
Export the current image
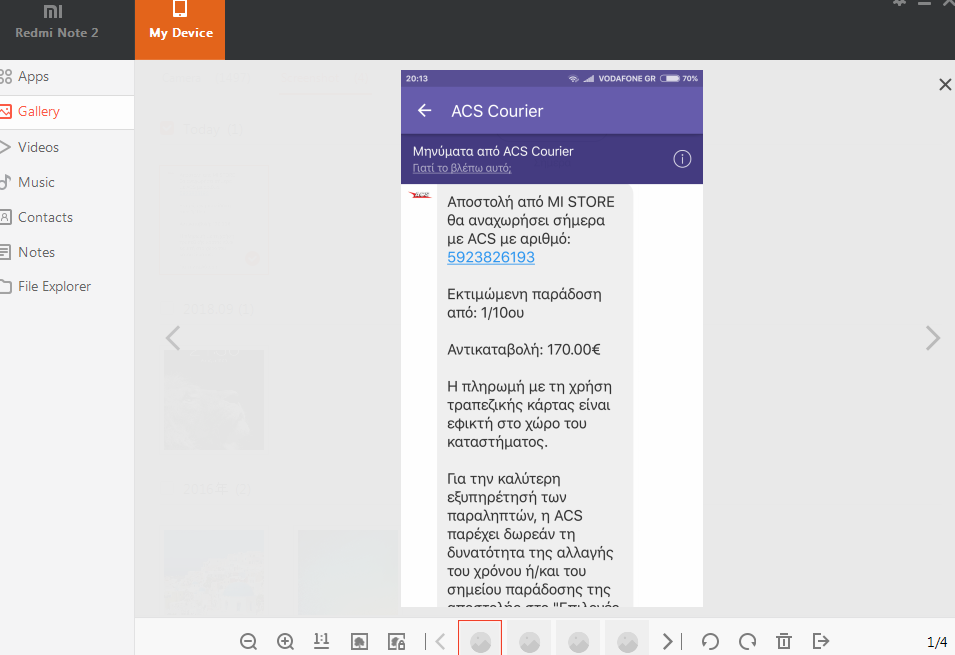821,641
